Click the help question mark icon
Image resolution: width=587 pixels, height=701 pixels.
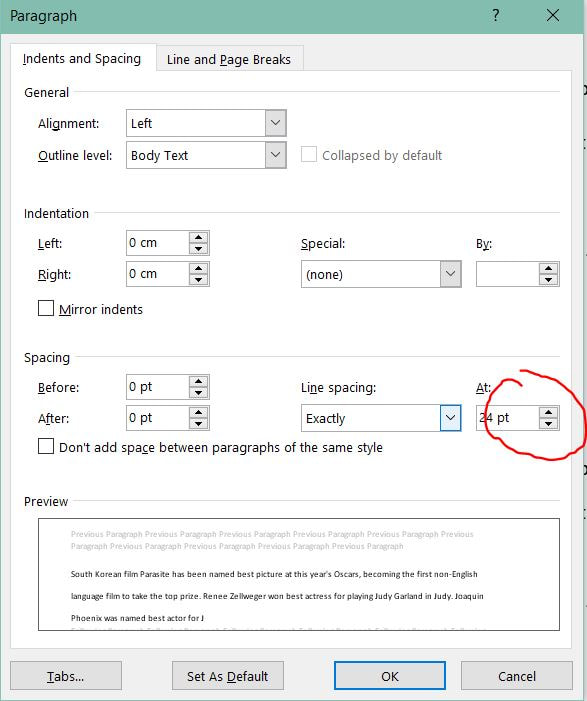click(495, 16)
